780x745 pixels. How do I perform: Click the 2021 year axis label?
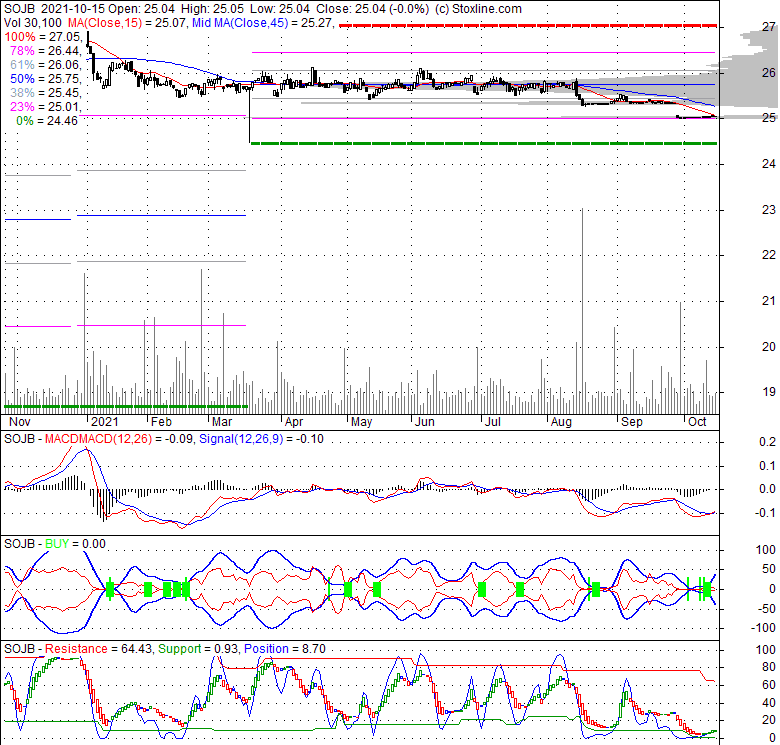pos(105,422)
